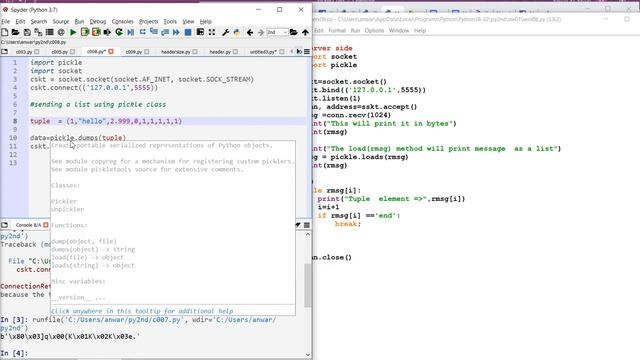Open Options menu in IDLE window
Image resolution: width=640 pixels, height=360 pixels.
click(374, 31)
